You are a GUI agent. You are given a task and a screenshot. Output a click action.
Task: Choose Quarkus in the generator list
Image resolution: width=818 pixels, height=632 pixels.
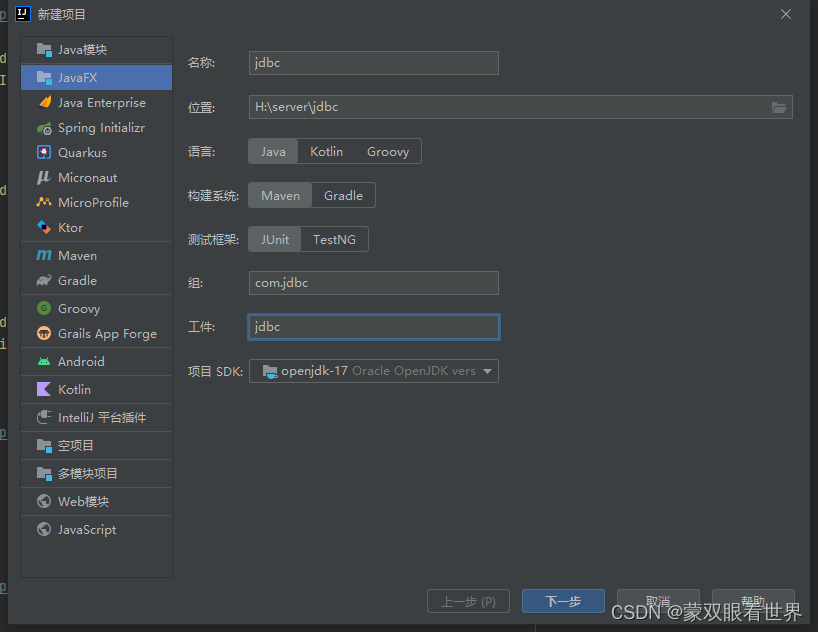coord(97,152)
